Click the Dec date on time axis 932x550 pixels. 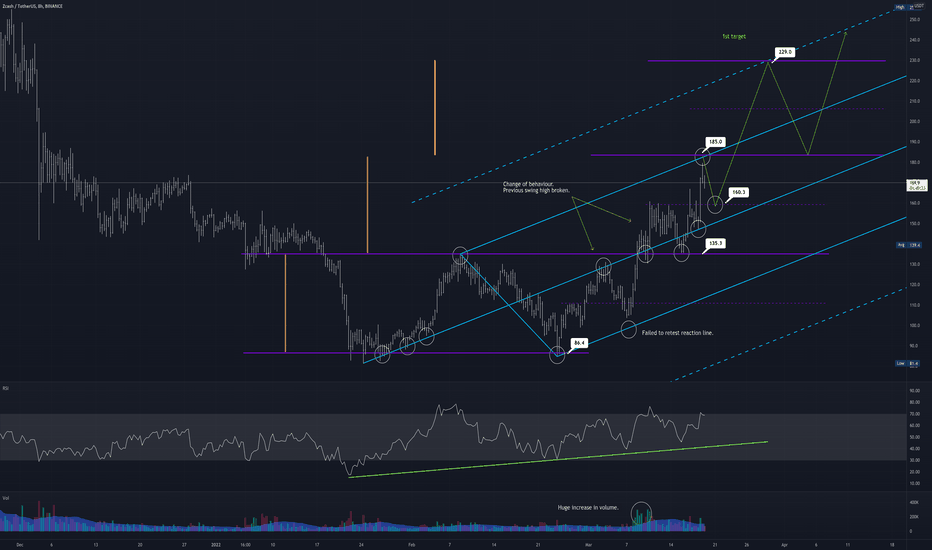(x=20, y=545)
